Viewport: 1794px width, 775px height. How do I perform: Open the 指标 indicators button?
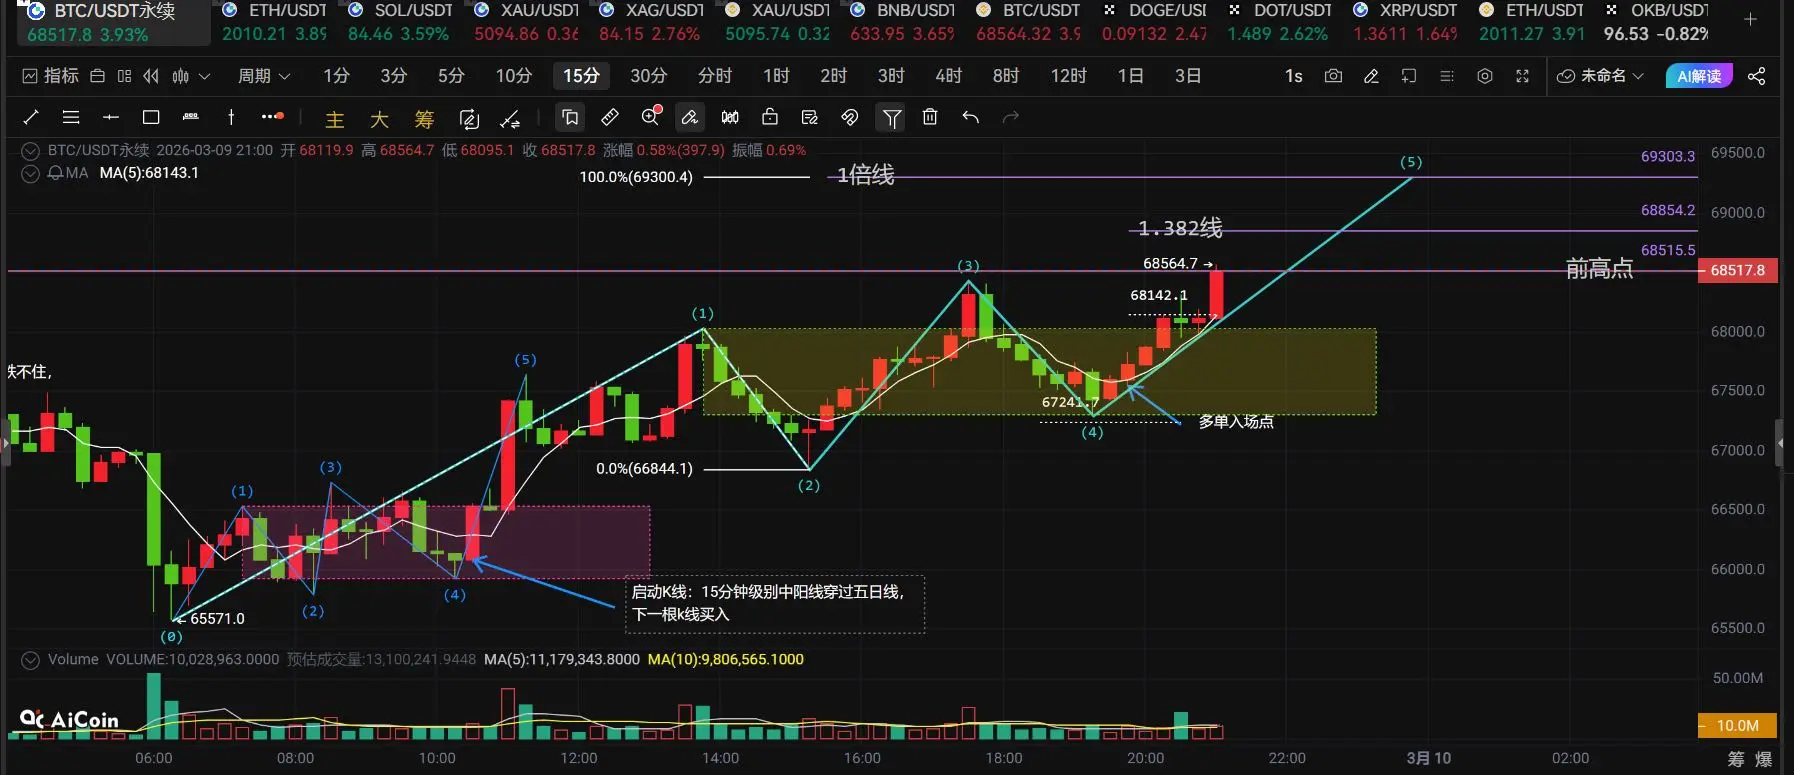coord(50,76)
